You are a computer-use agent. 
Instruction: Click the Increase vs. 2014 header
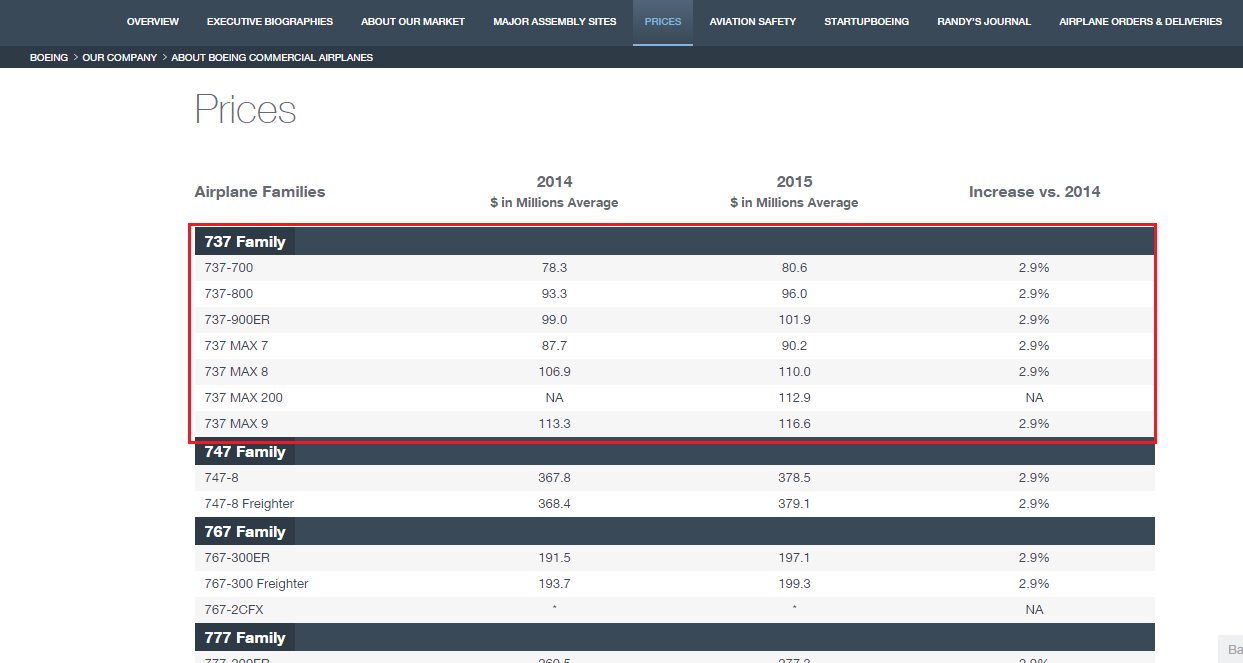tap(1034, 192)
